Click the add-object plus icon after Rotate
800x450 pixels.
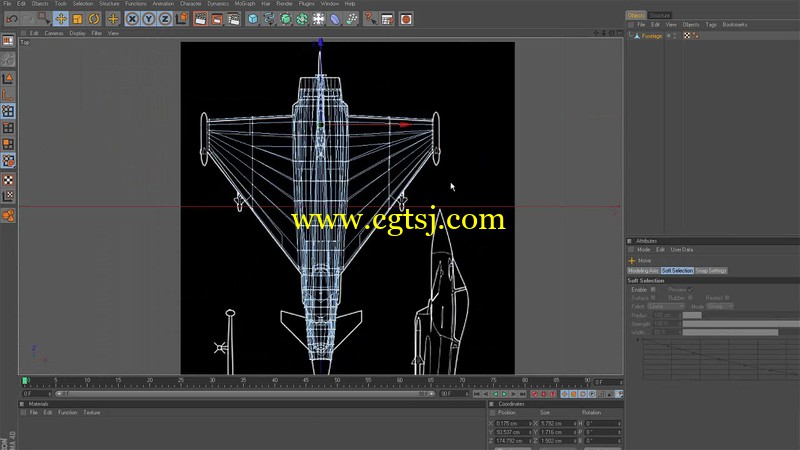(113, 19)
